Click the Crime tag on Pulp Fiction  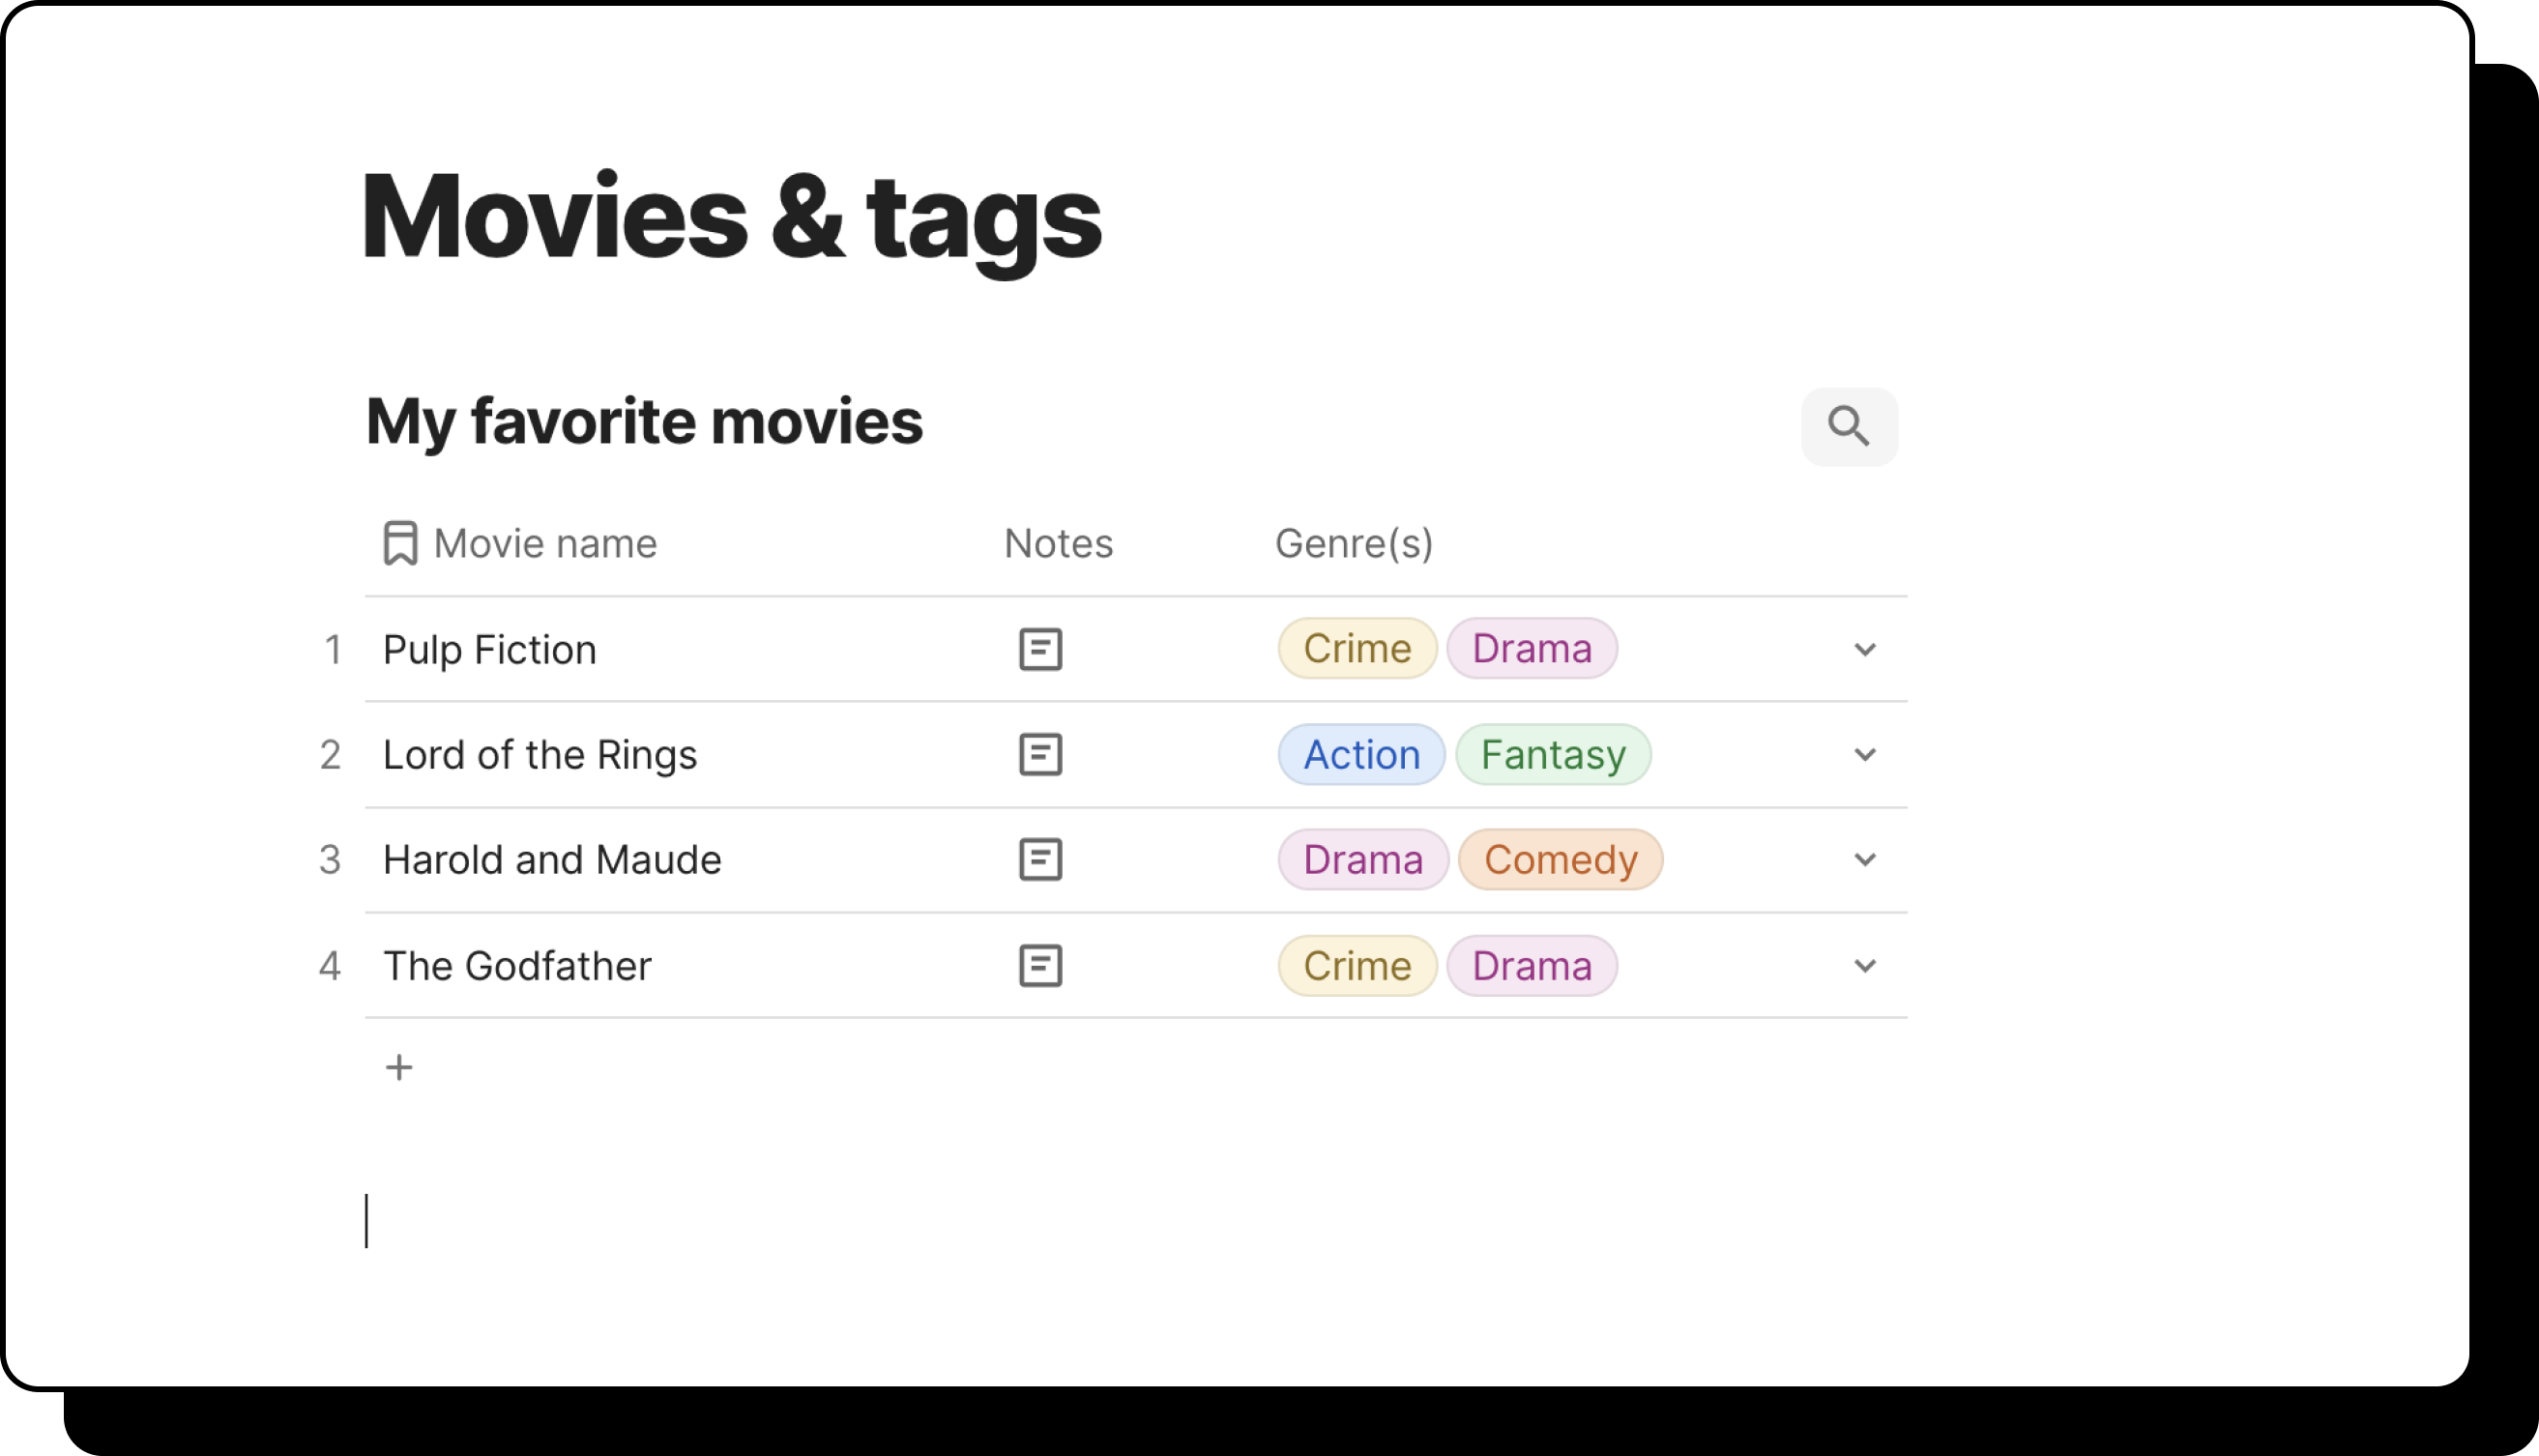click(x=1357, y=649)
